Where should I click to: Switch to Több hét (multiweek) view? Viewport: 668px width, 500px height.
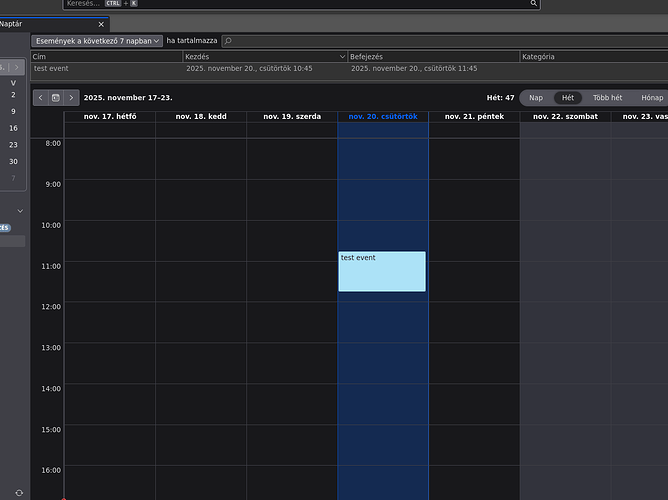607,98
